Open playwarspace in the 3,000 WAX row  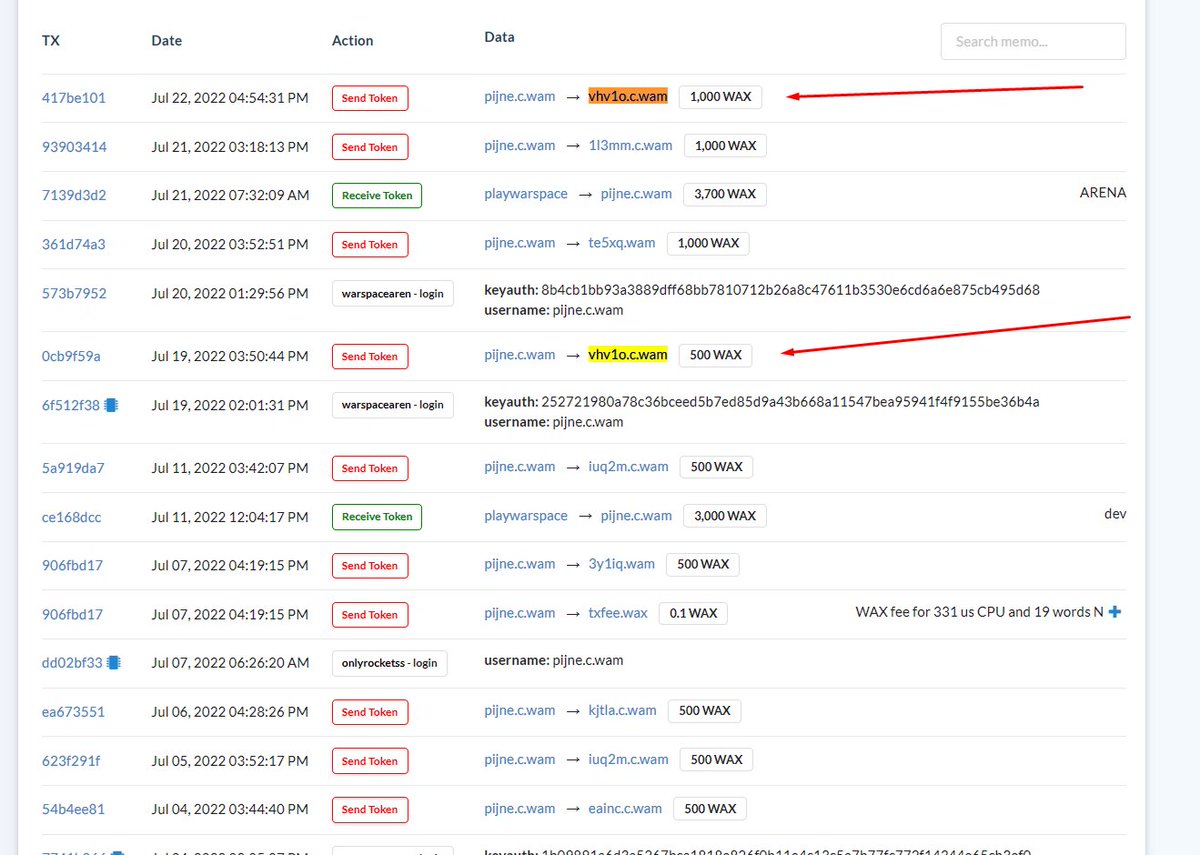point(526,515)
